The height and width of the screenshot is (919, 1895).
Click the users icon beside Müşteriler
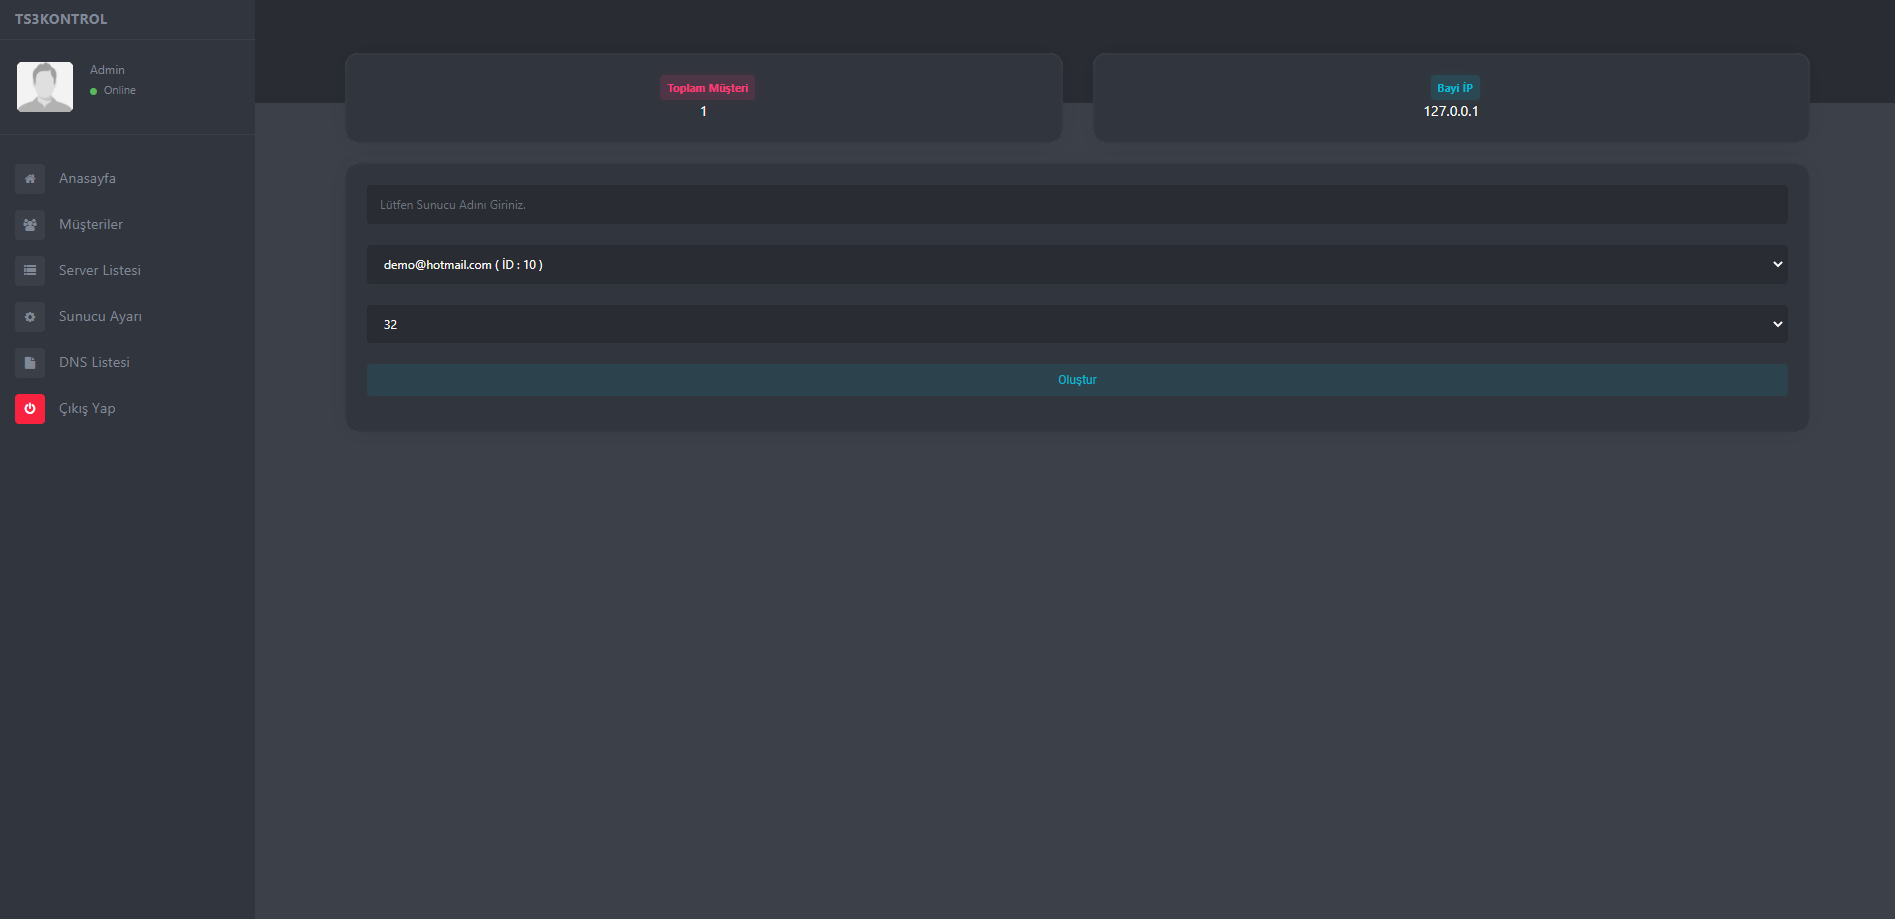coord(30,225)
